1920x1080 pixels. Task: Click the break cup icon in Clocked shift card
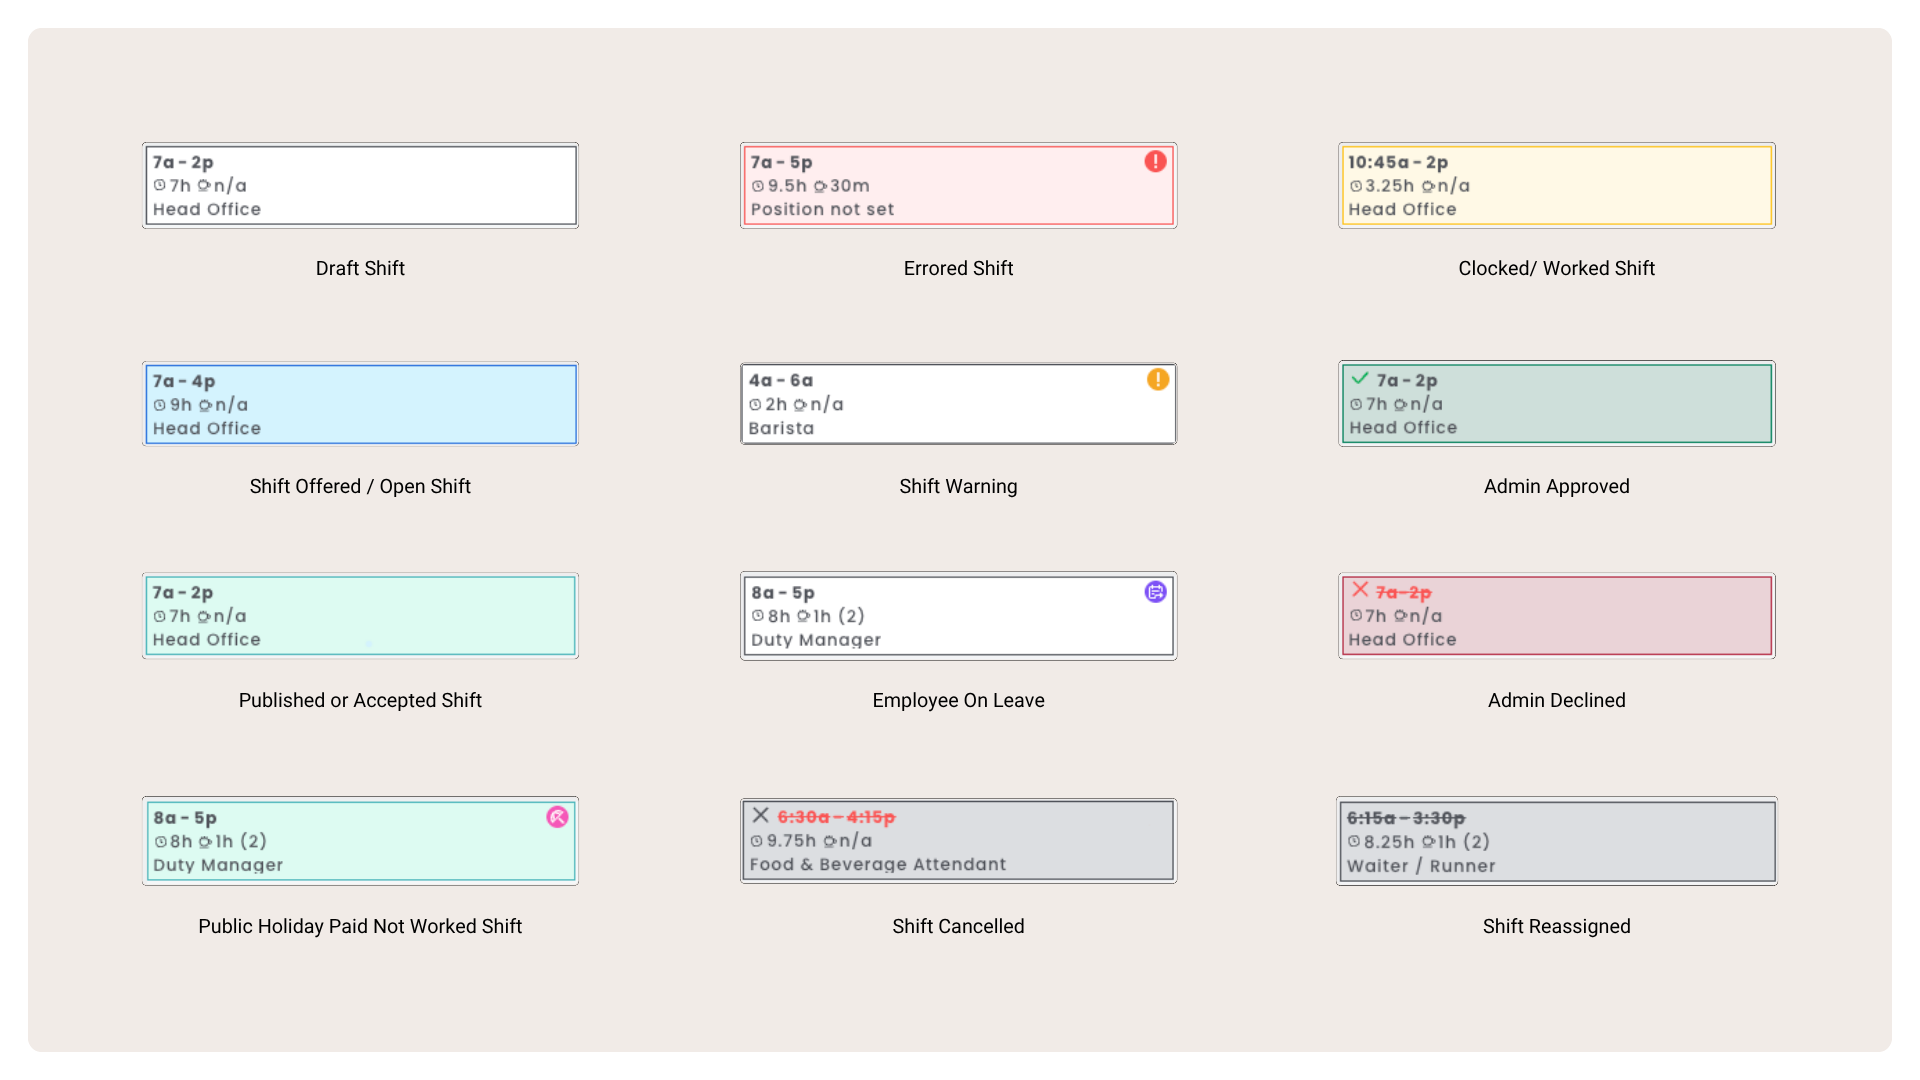1427,186
